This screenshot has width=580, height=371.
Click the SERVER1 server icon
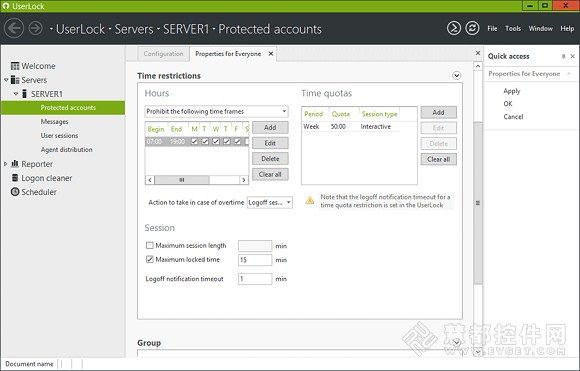[24, 94]
